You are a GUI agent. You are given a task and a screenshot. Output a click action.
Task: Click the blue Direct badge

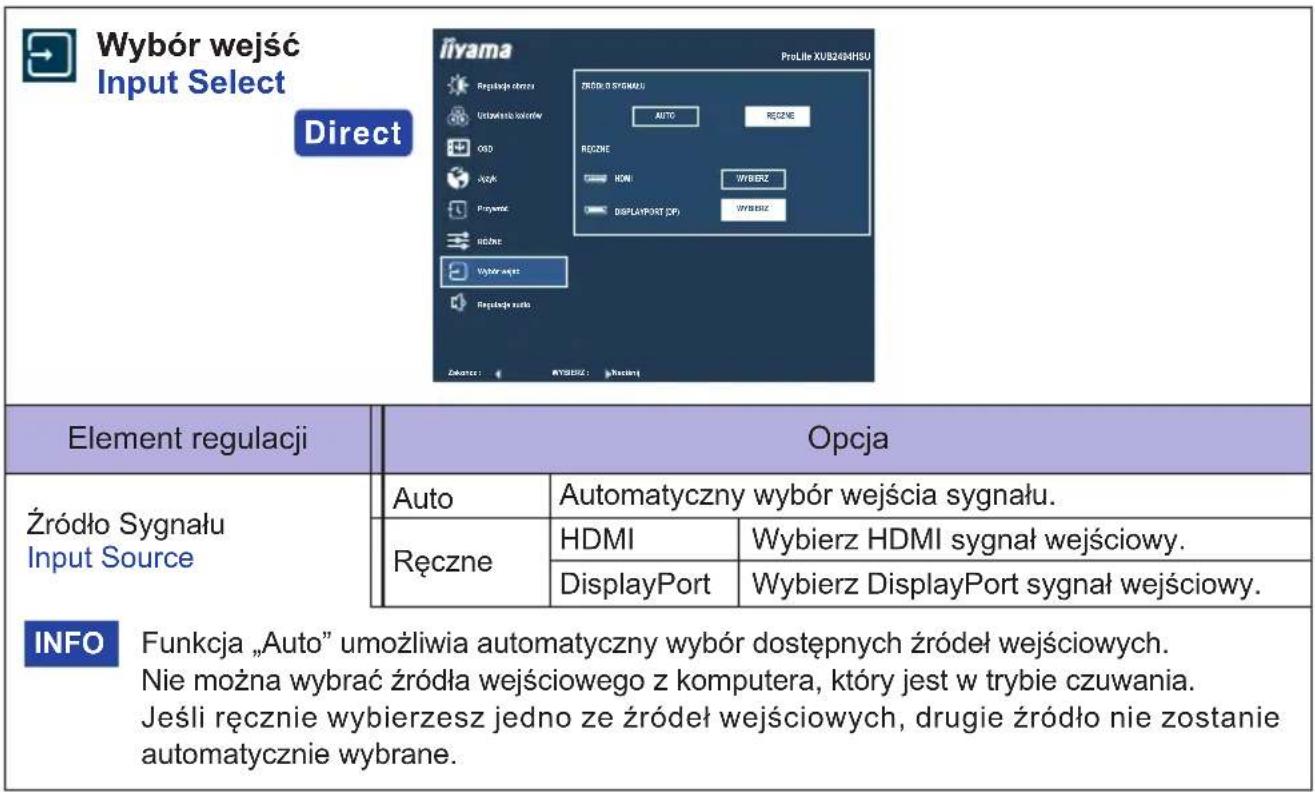point(353,133)
